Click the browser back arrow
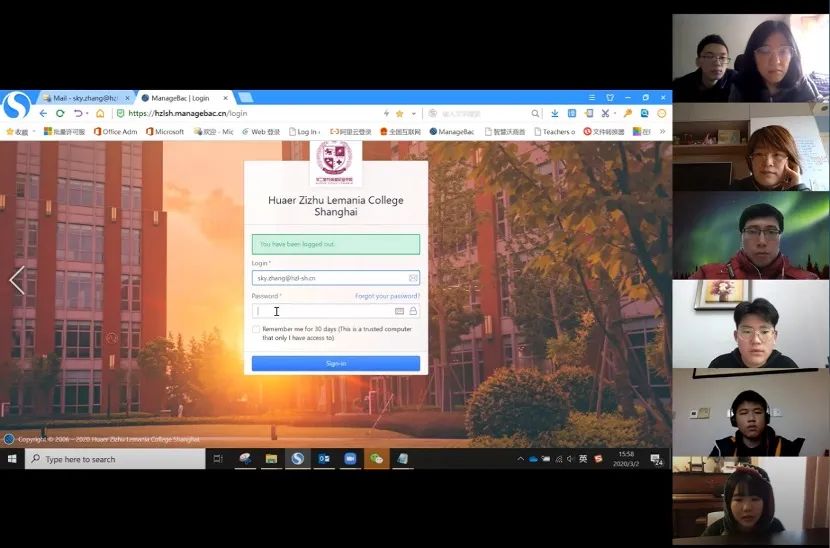The width and height of the screenshot is (830, 548). click(43, 113)
